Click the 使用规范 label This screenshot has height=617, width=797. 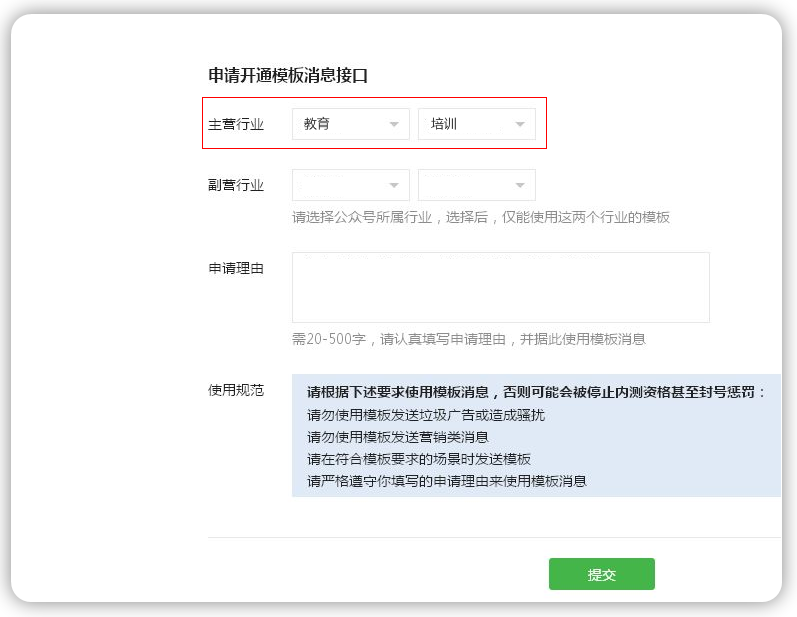(x=236, y=390)
